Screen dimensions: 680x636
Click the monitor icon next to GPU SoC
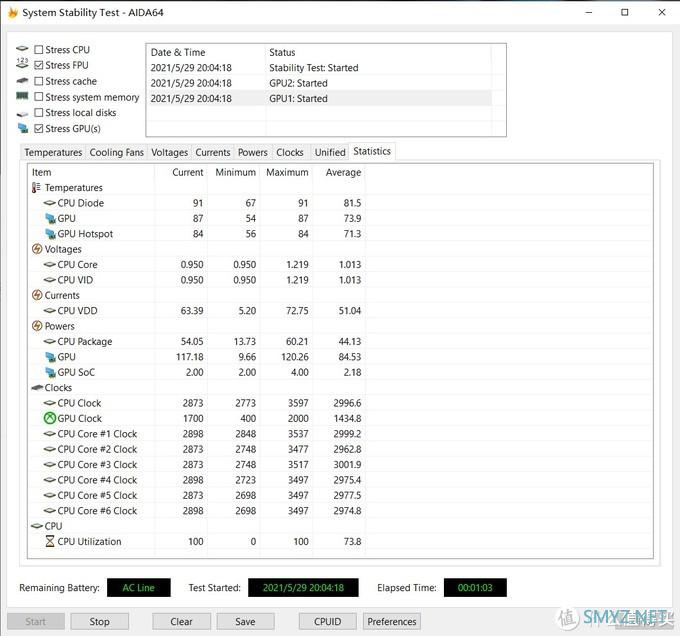point(50,372)
